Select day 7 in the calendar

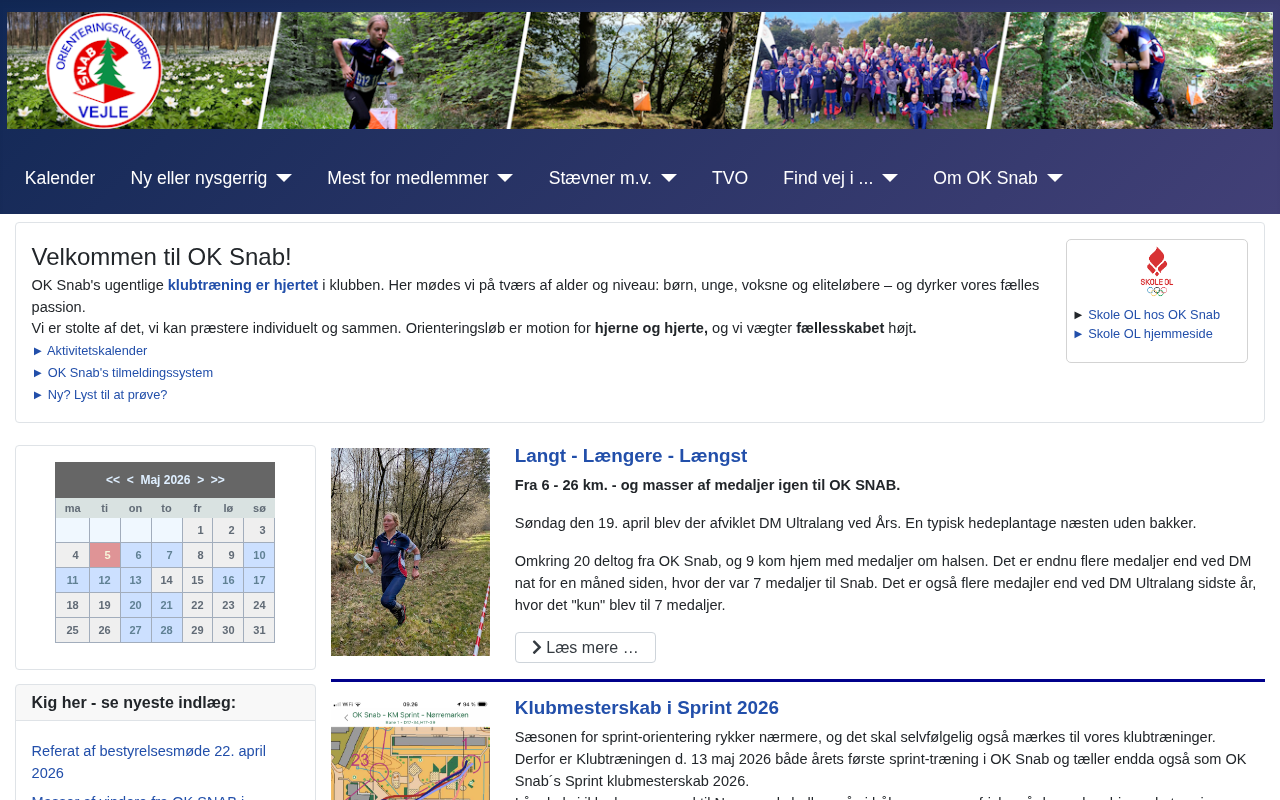tap(167, 555)
